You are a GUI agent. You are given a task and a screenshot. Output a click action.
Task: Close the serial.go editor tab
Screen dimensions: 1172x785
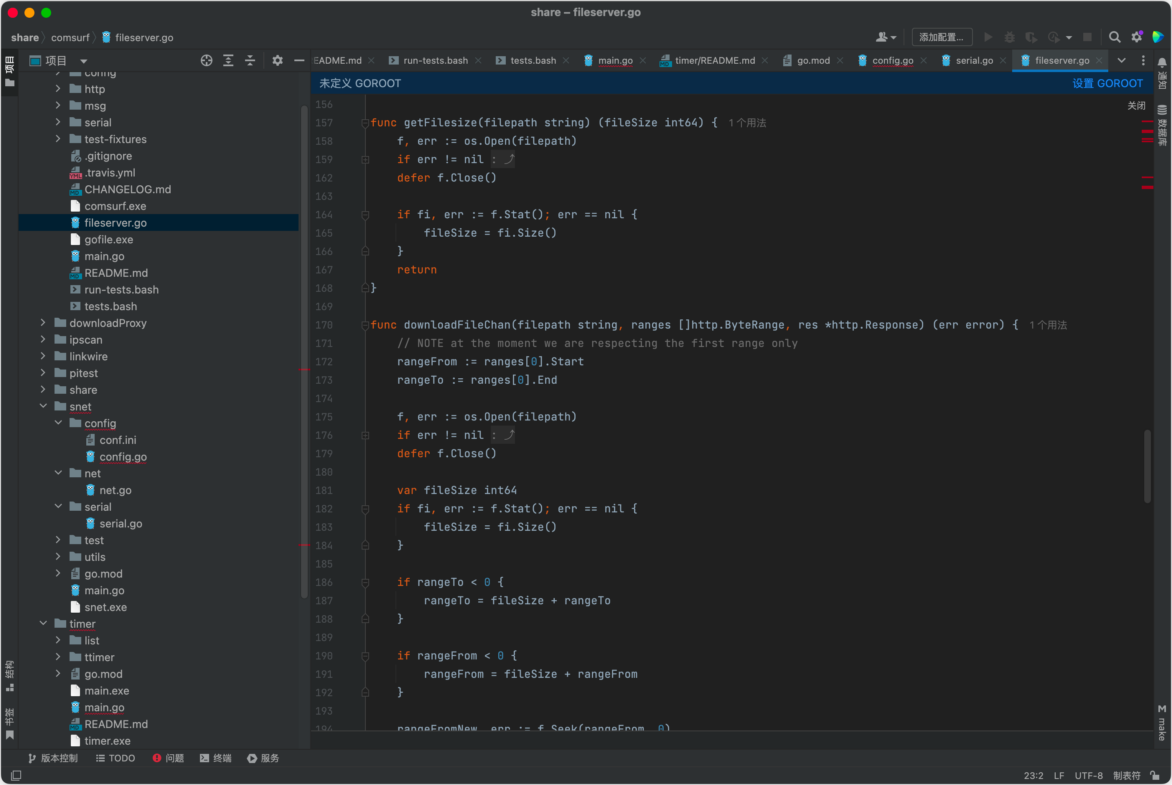pos(1003,61)
